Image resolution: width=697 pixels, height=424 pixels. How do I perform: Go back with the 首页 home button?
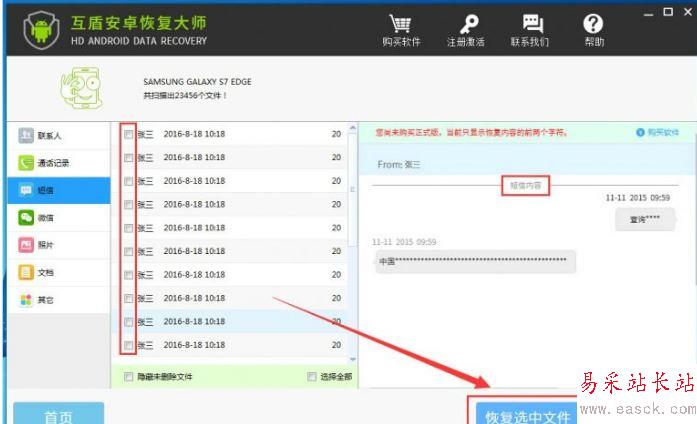pyautogui.click(x=59, y=413)
